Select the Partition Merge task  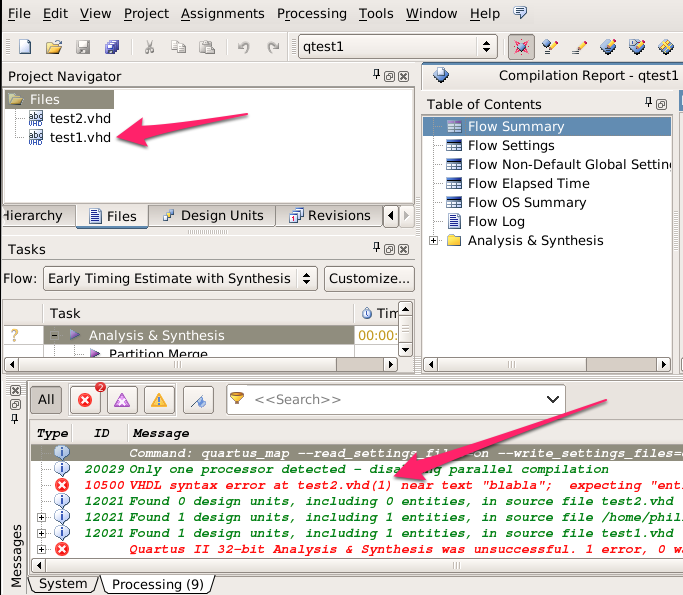(158, 353)
